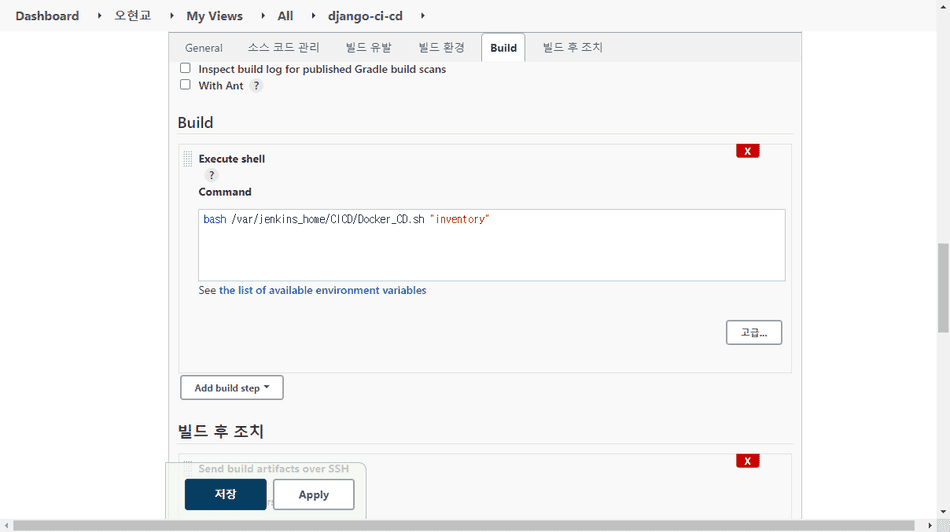950x532 pixels.
Task: Switch to the 빌드 후 조치 tab
Action: [572, 47]
